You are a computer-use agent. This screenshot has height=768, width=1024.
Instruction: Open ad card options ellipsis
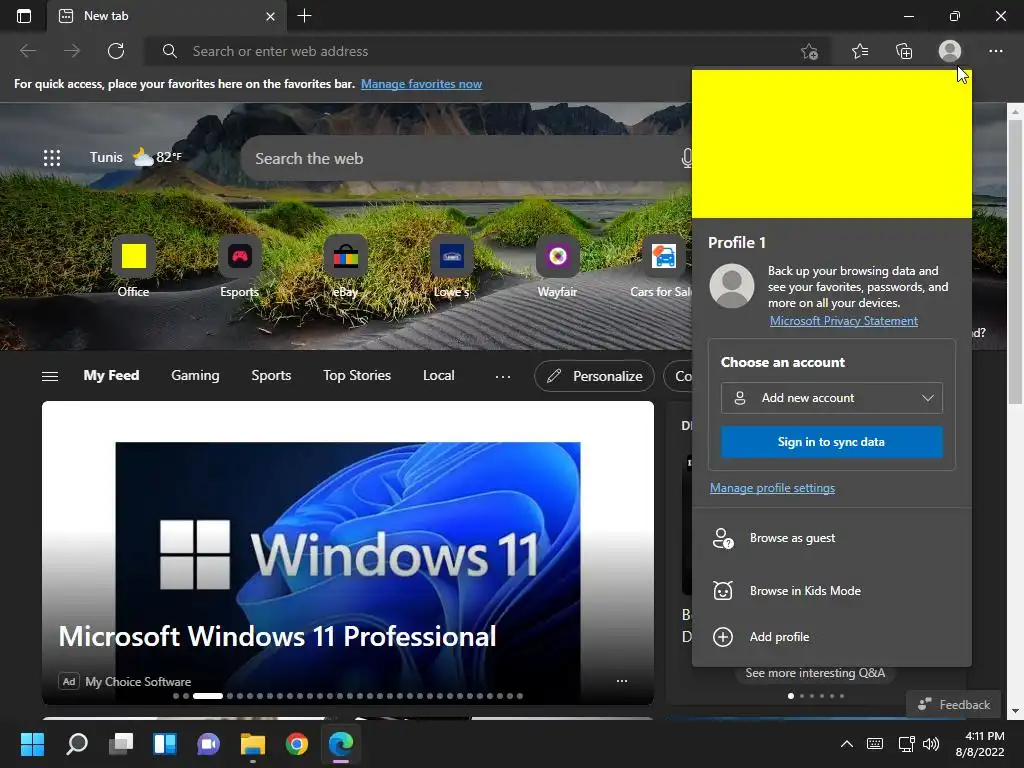pyautogui.click(x=622, y=681)
